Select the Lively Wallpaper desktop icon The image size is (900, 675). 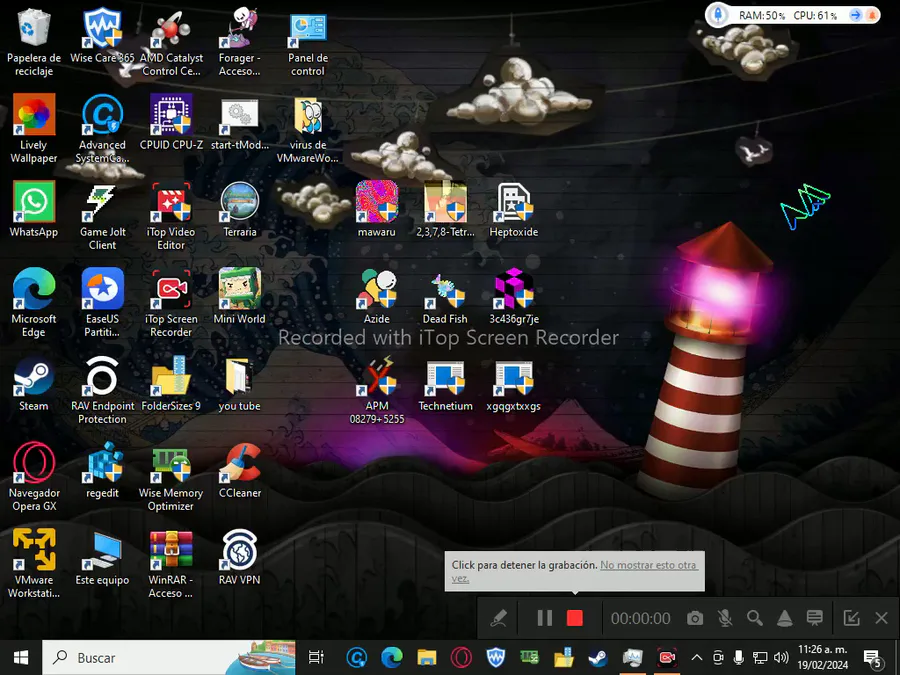point(34,129)
